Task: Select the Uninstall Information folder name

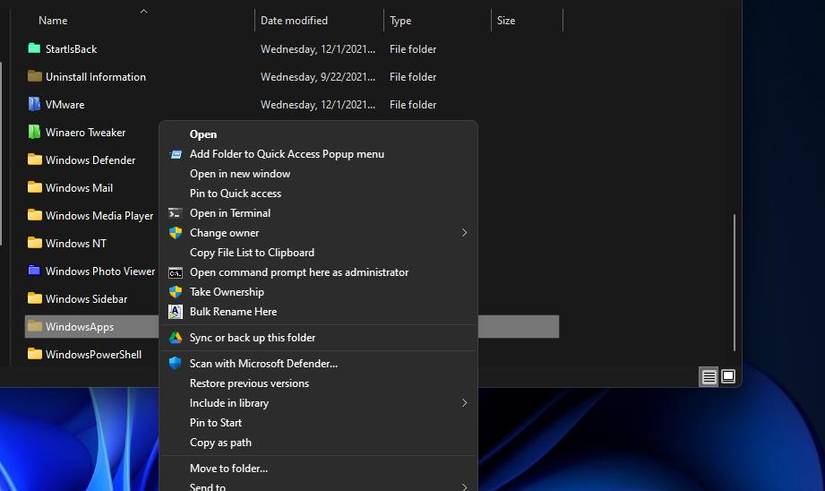Action: [96, 77]
